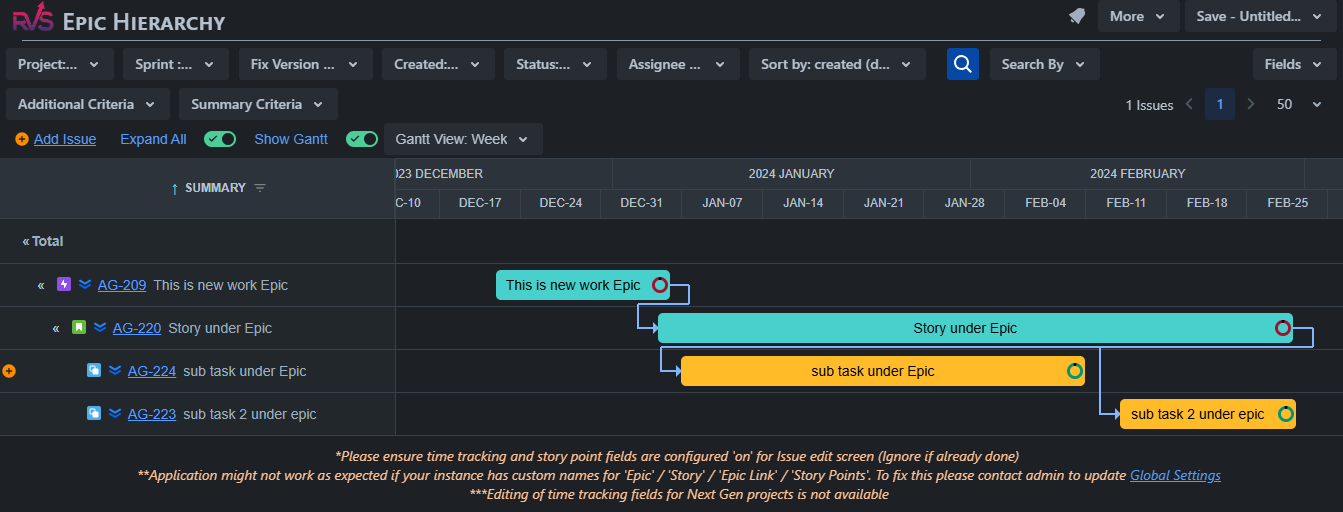Go to the next issues page arrow
Viewport: 1343px width, 512px height.
coord(1251,104)
